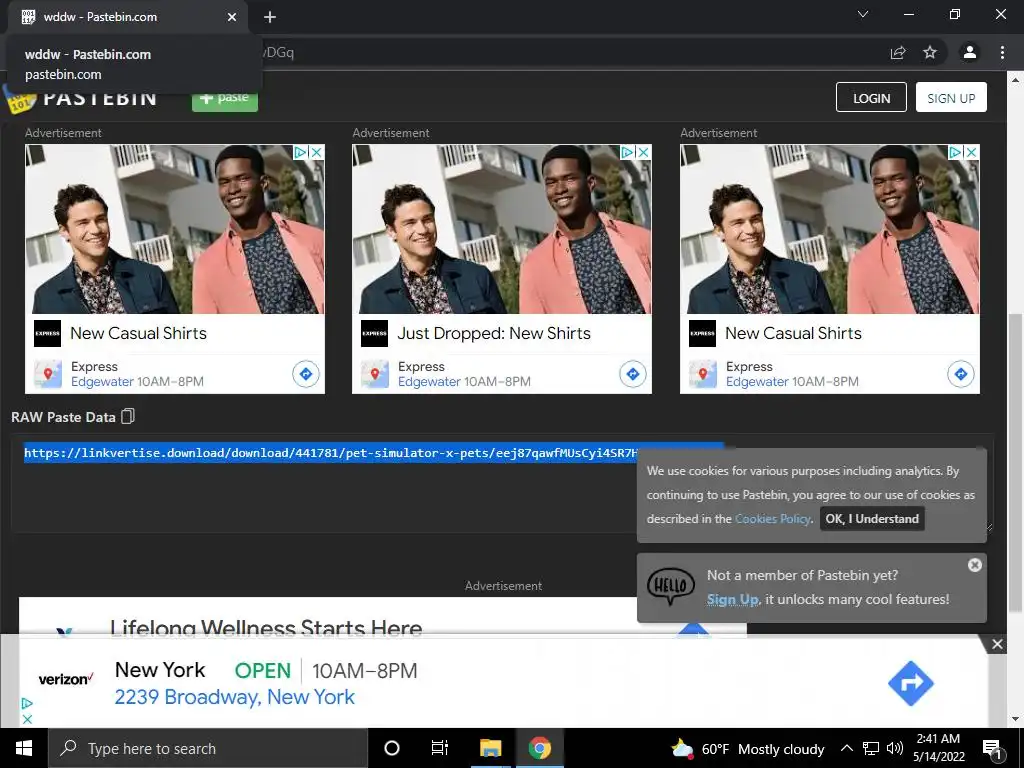Click the Pastebin logo
The image size is (1024, 768).
click(81, 99)
